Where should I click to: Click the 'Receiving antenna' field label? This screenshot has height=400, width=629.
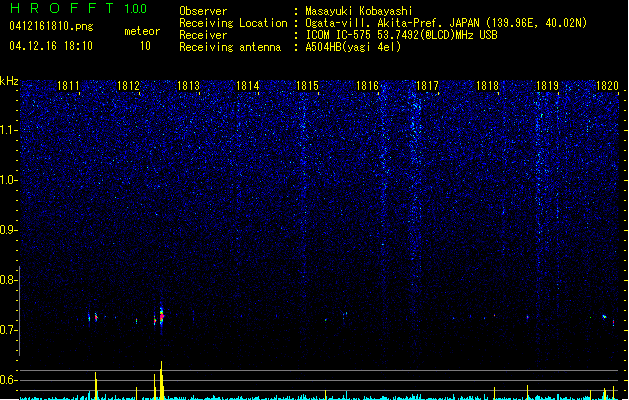click(x=230, y=47)
